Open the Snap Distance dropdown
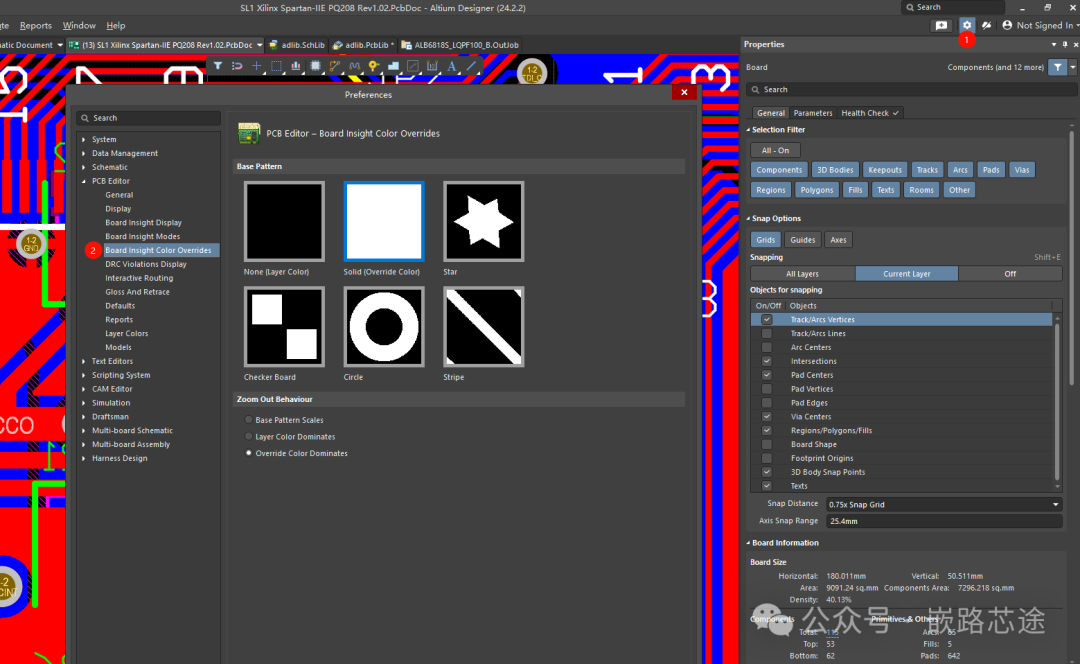Screen dimensions: 1080x664 (x=1055, y=504)
